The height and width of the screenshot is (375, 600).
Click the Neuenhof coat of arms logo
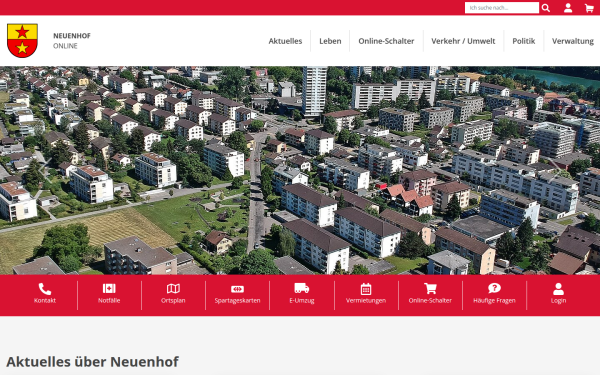tap(22, 41)
